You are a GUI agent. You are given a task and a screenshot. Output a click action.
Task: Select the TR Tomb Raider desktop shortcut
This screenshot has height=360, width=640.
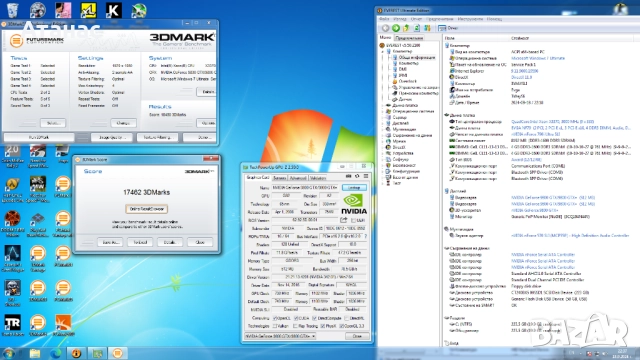click(12, 325)
